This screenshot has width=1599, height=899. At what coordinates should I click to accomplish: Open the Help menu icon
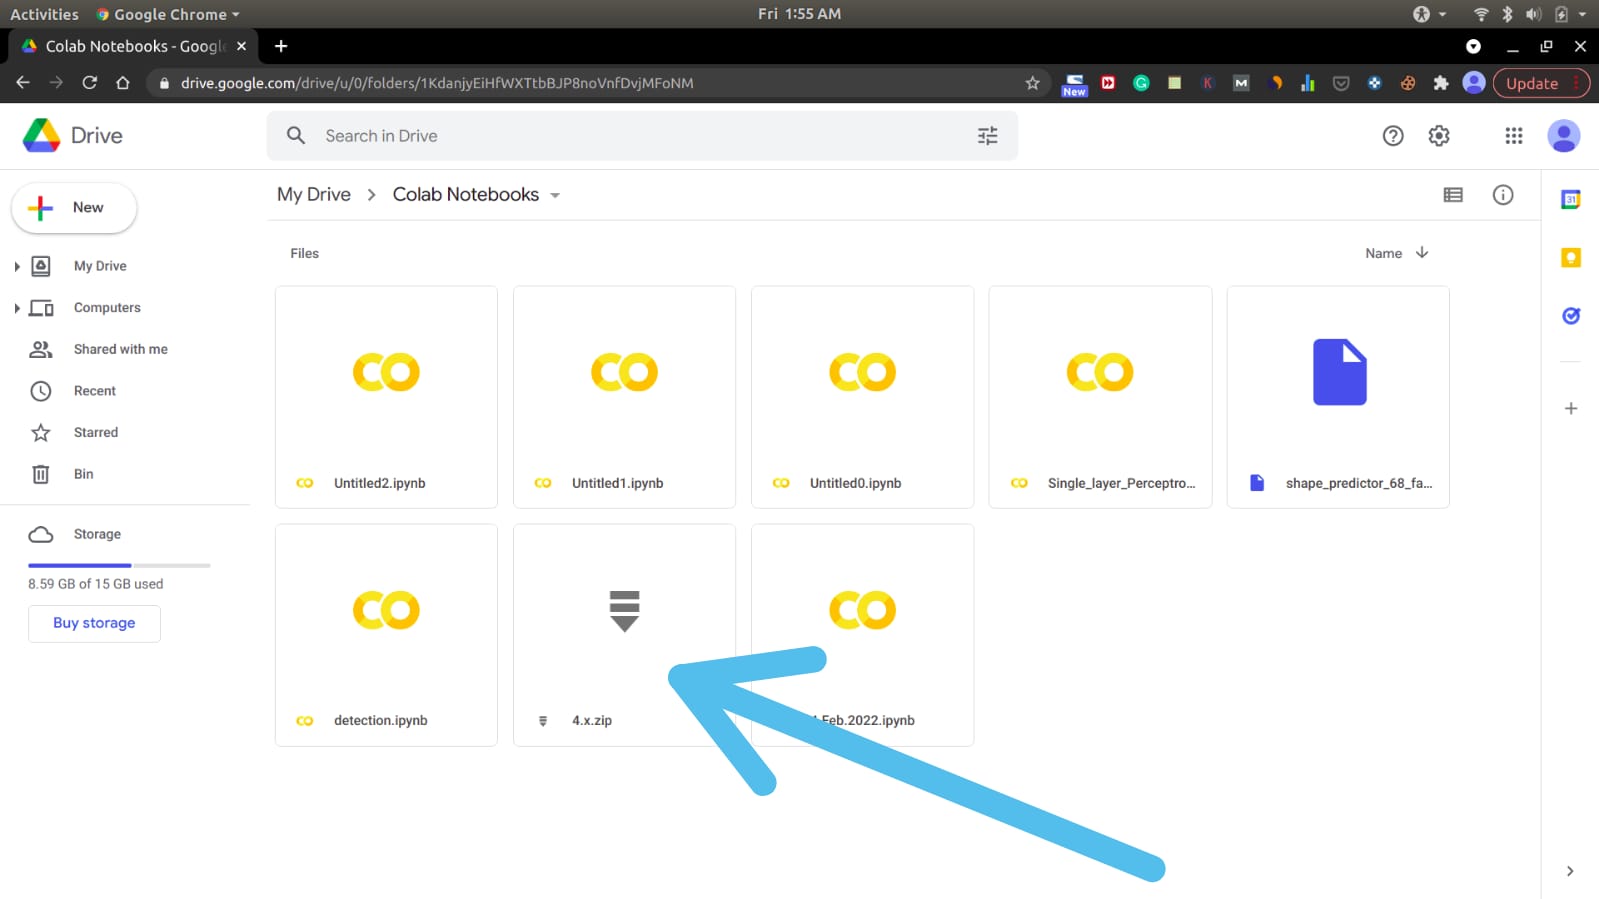[x=1393, y=136]
